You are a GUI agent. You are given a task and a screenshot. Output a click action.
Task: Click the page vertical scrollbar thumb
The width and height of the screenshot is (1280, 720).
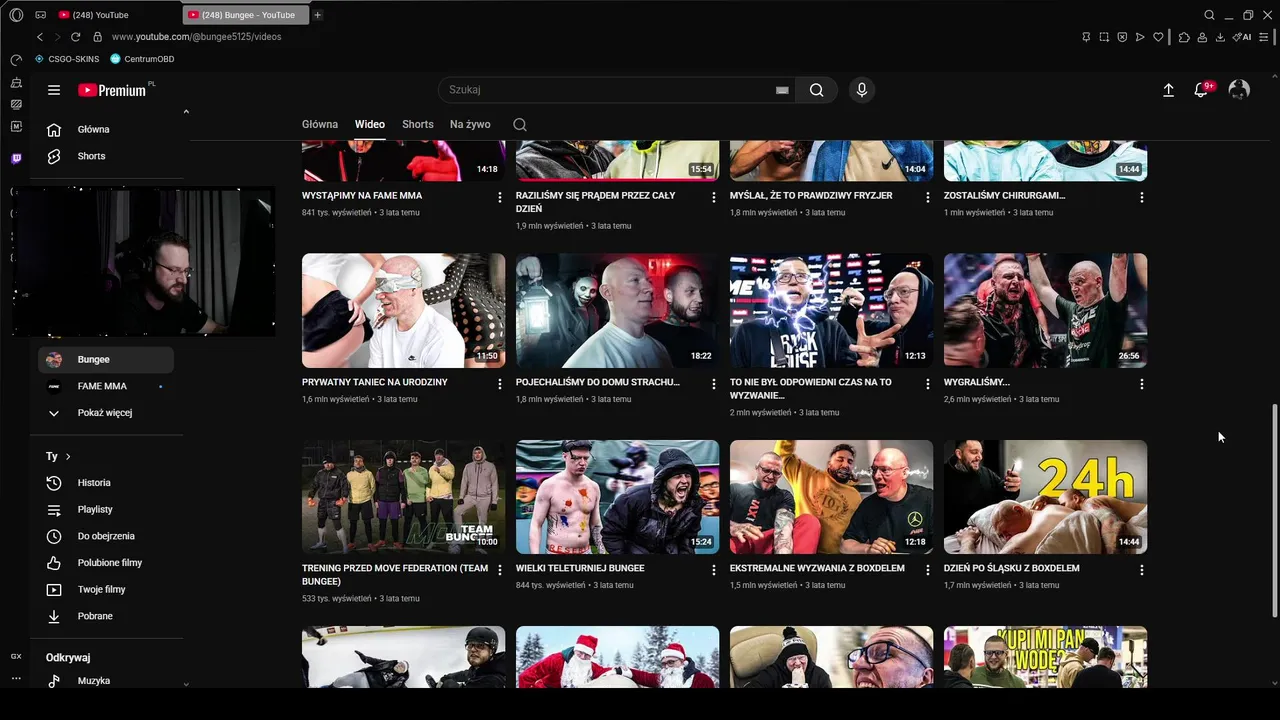click(1274, 510)
